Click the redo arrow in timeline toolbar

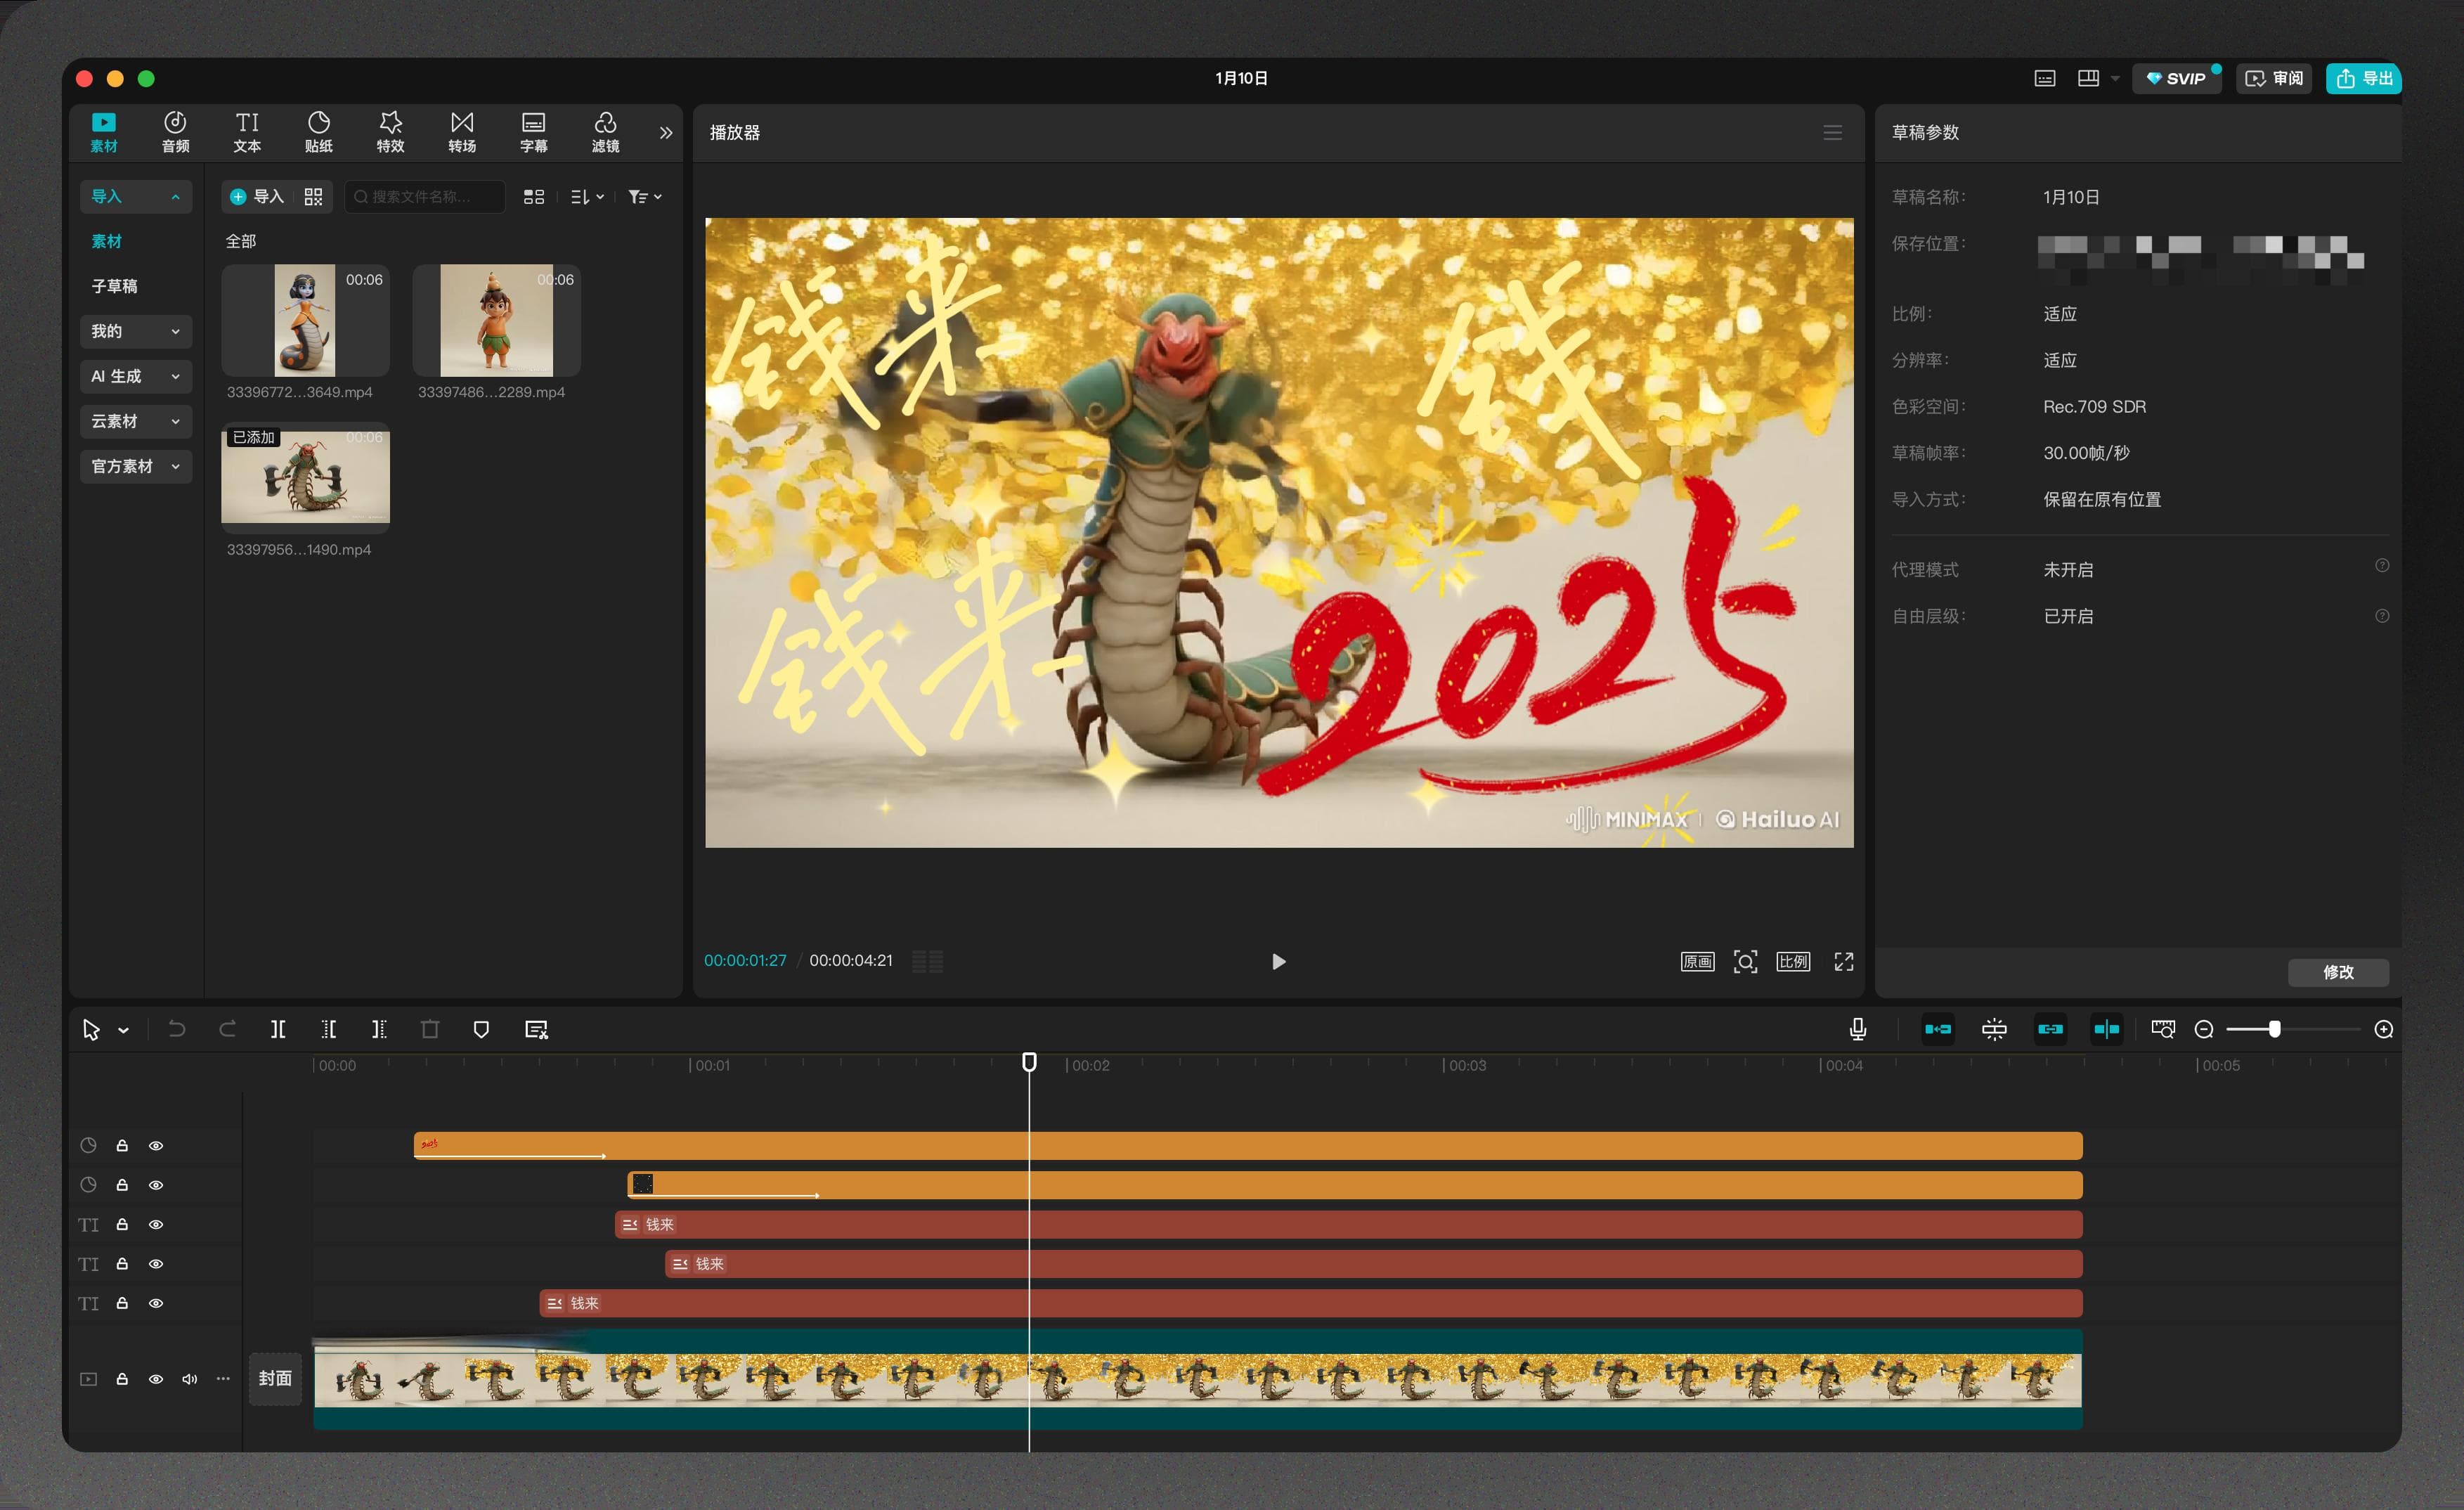coord(227,1029)
